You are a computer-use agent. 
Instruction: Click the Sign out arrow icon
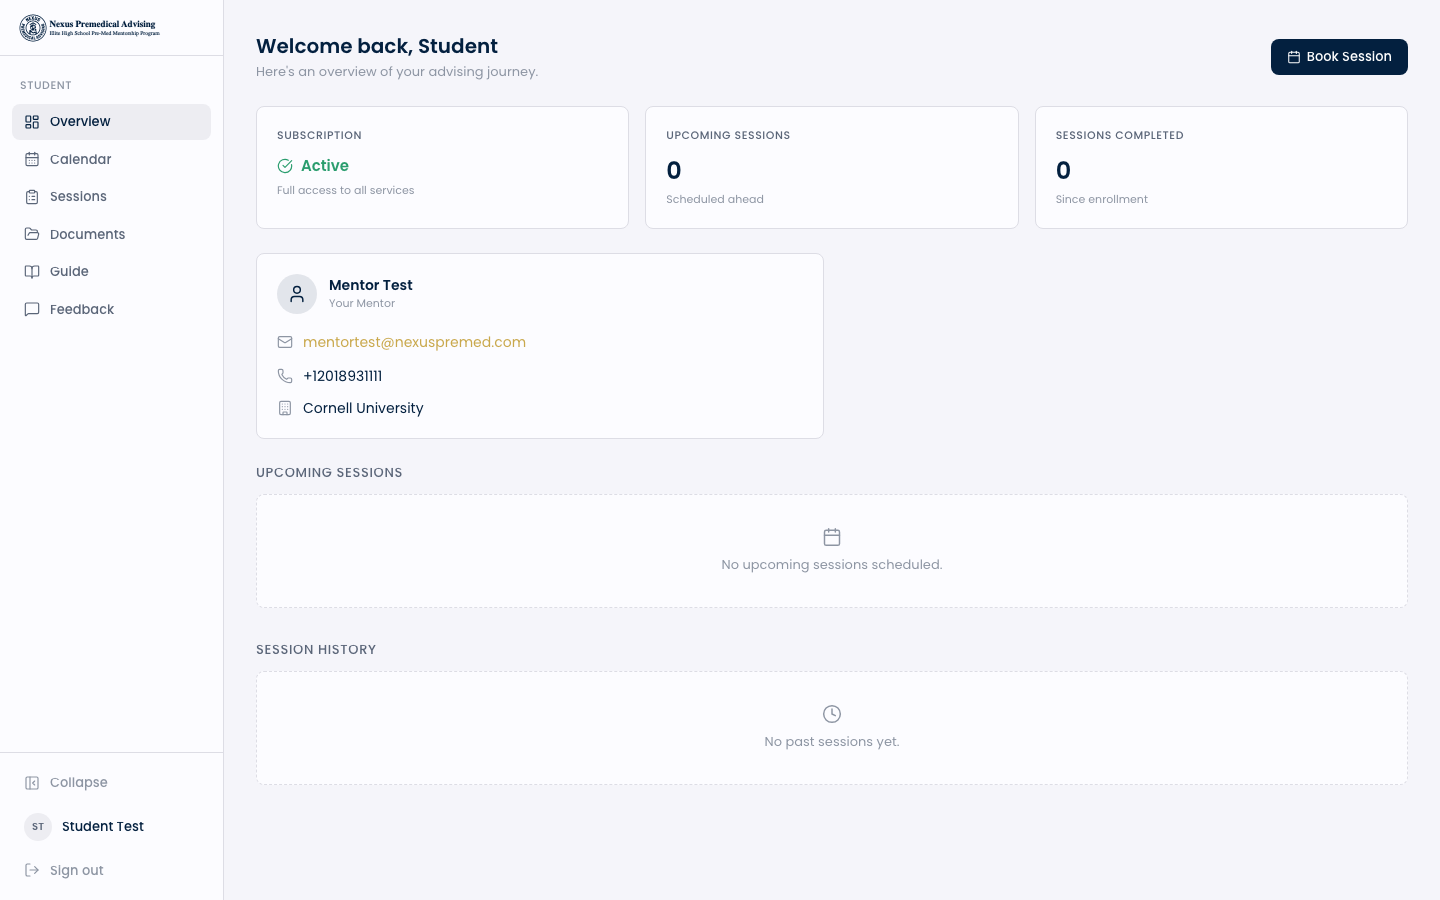32,870
